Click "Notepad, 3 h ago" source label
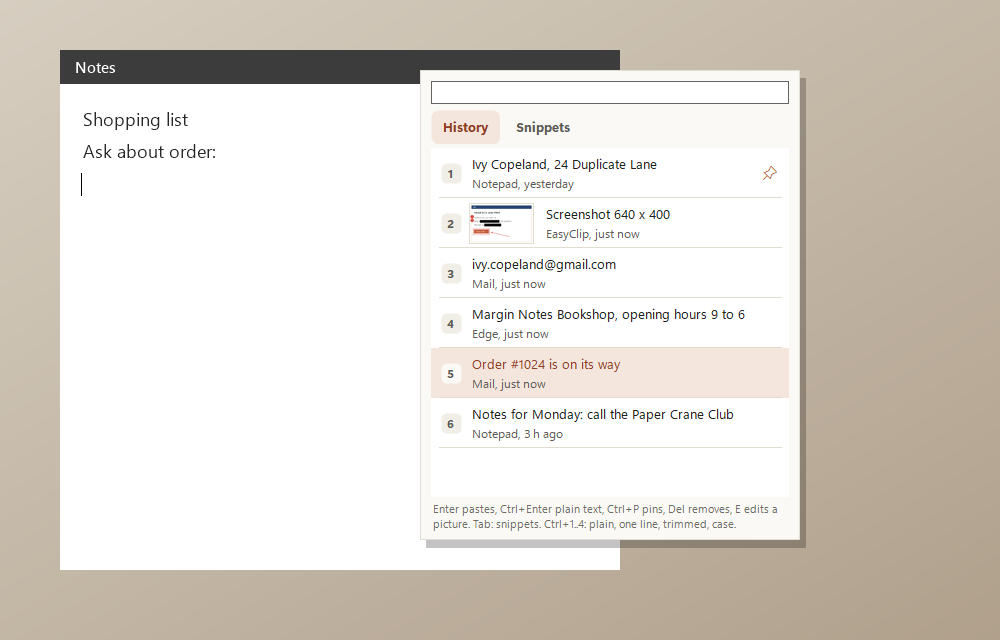1000x640 pixels. tap(517, 434)
